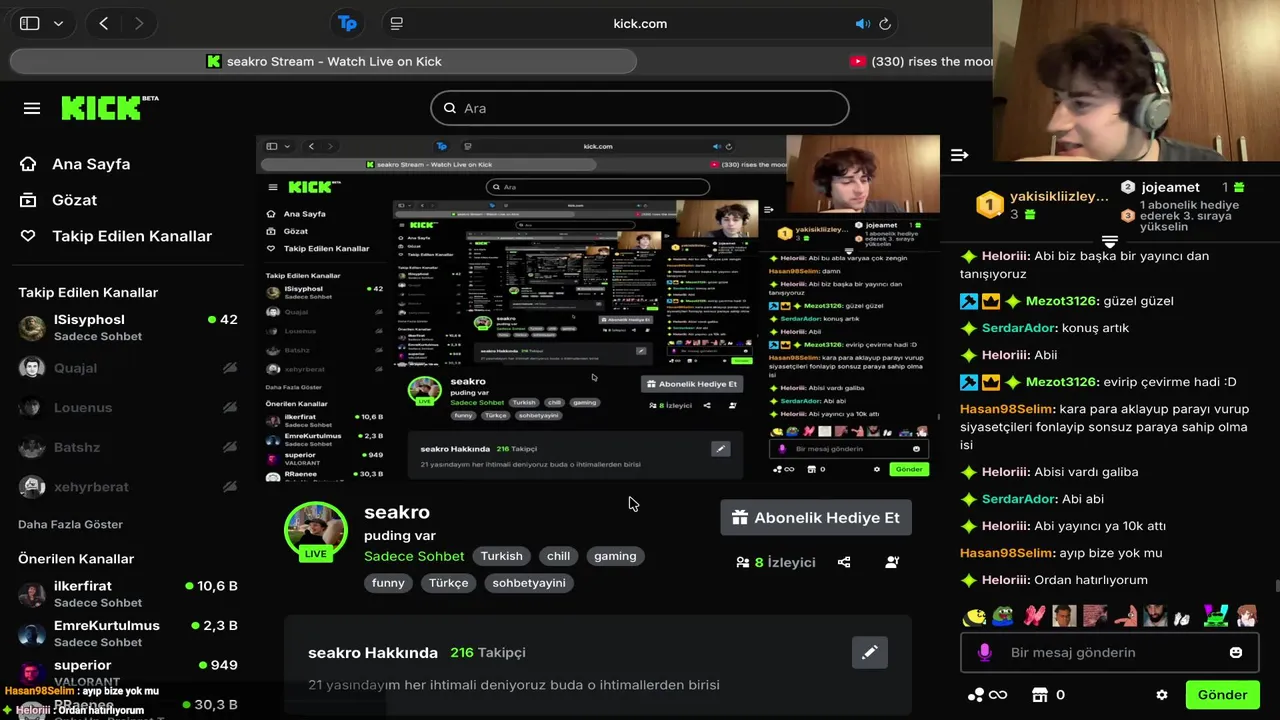Select the funny tag
The image size is (1280, 720).
tap(388, 583)
